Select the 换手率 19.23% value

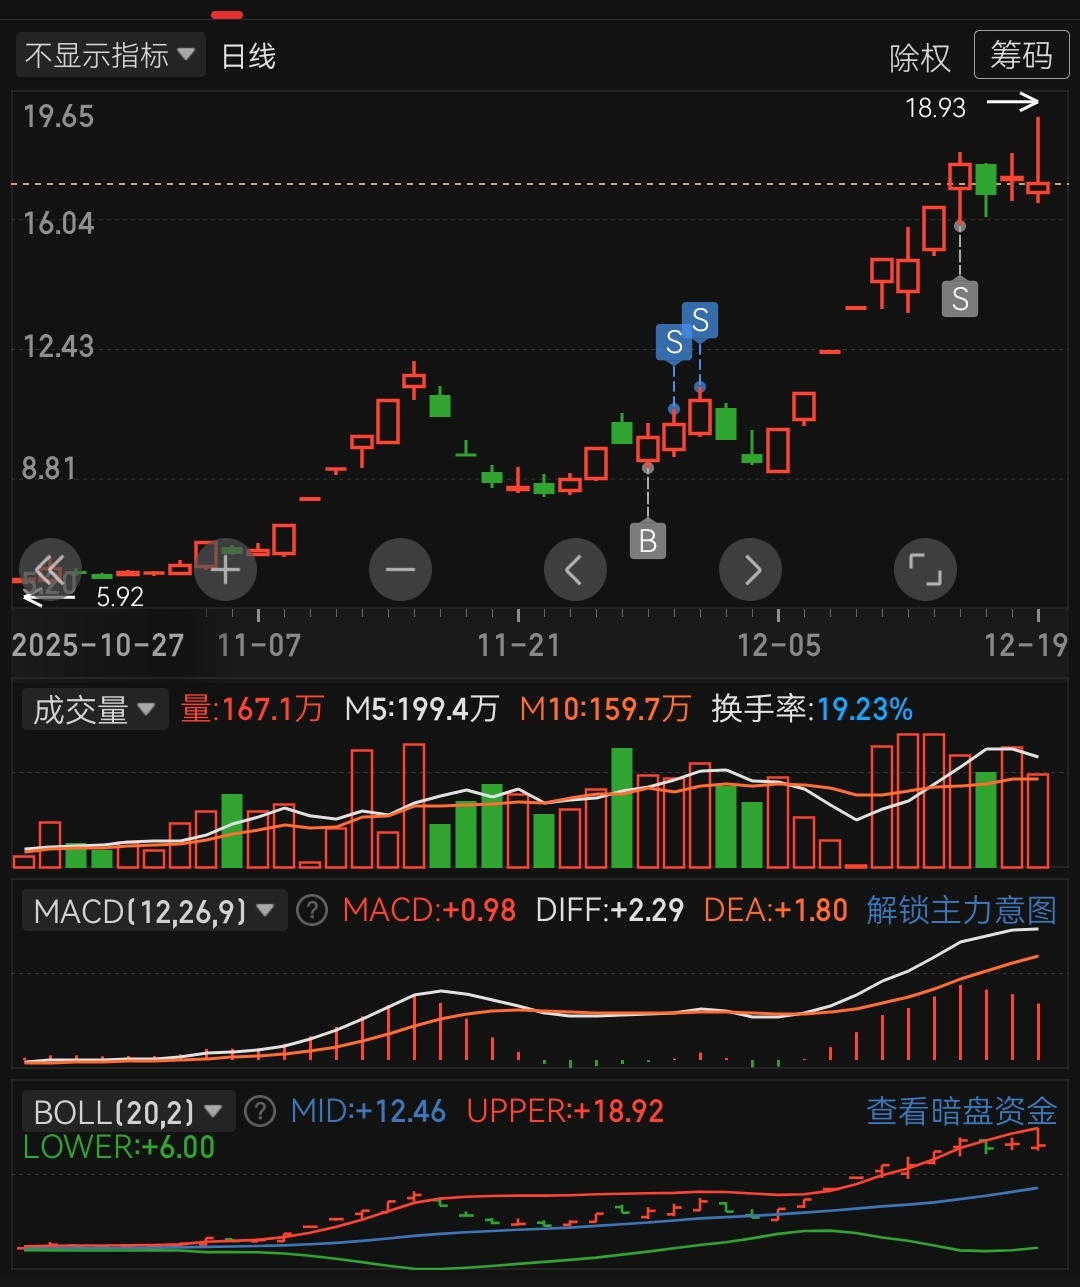(812, 710)
